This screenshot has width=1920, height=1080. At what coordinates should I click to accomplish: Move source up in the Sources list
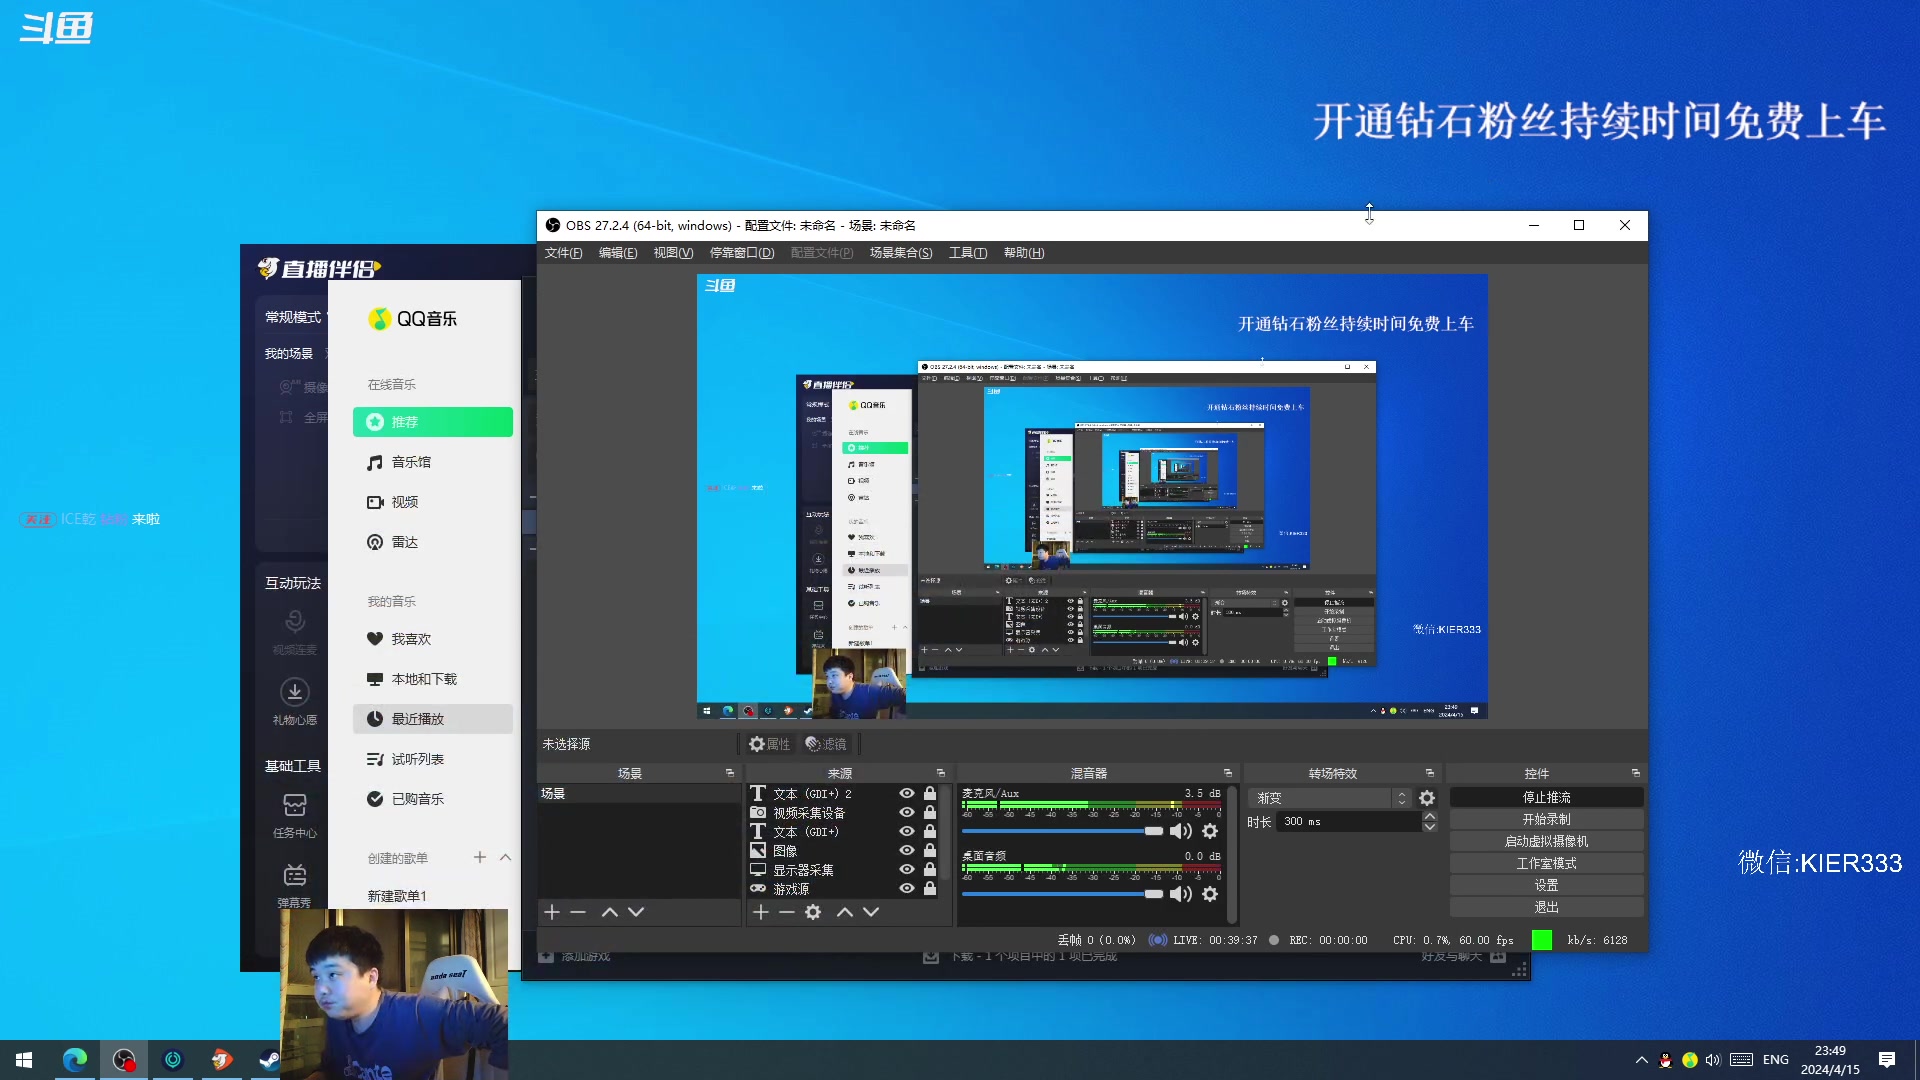[845, 912]
